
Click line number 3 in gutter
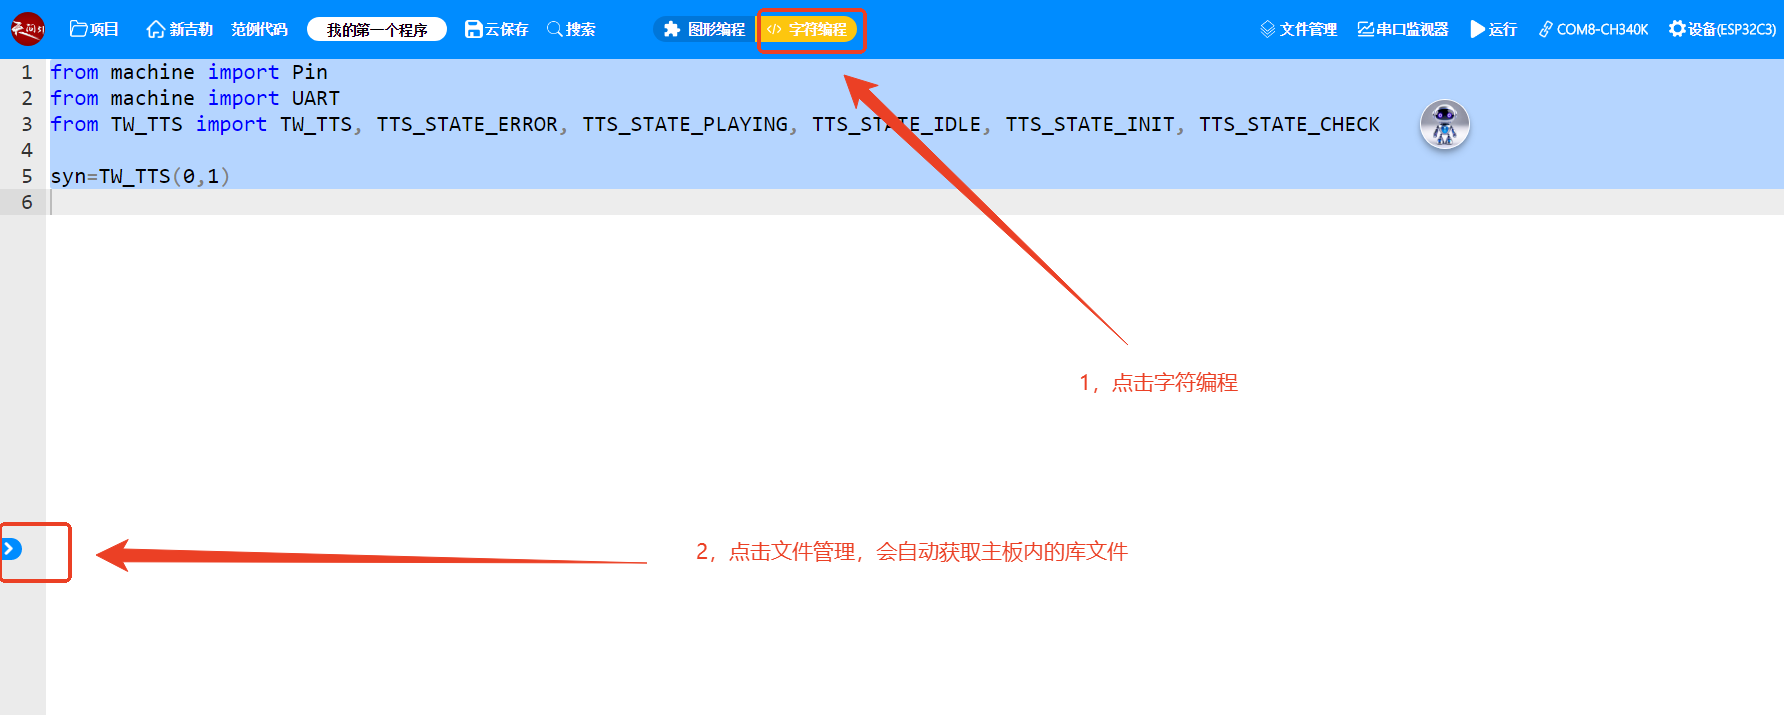click(x=27, y=124)
